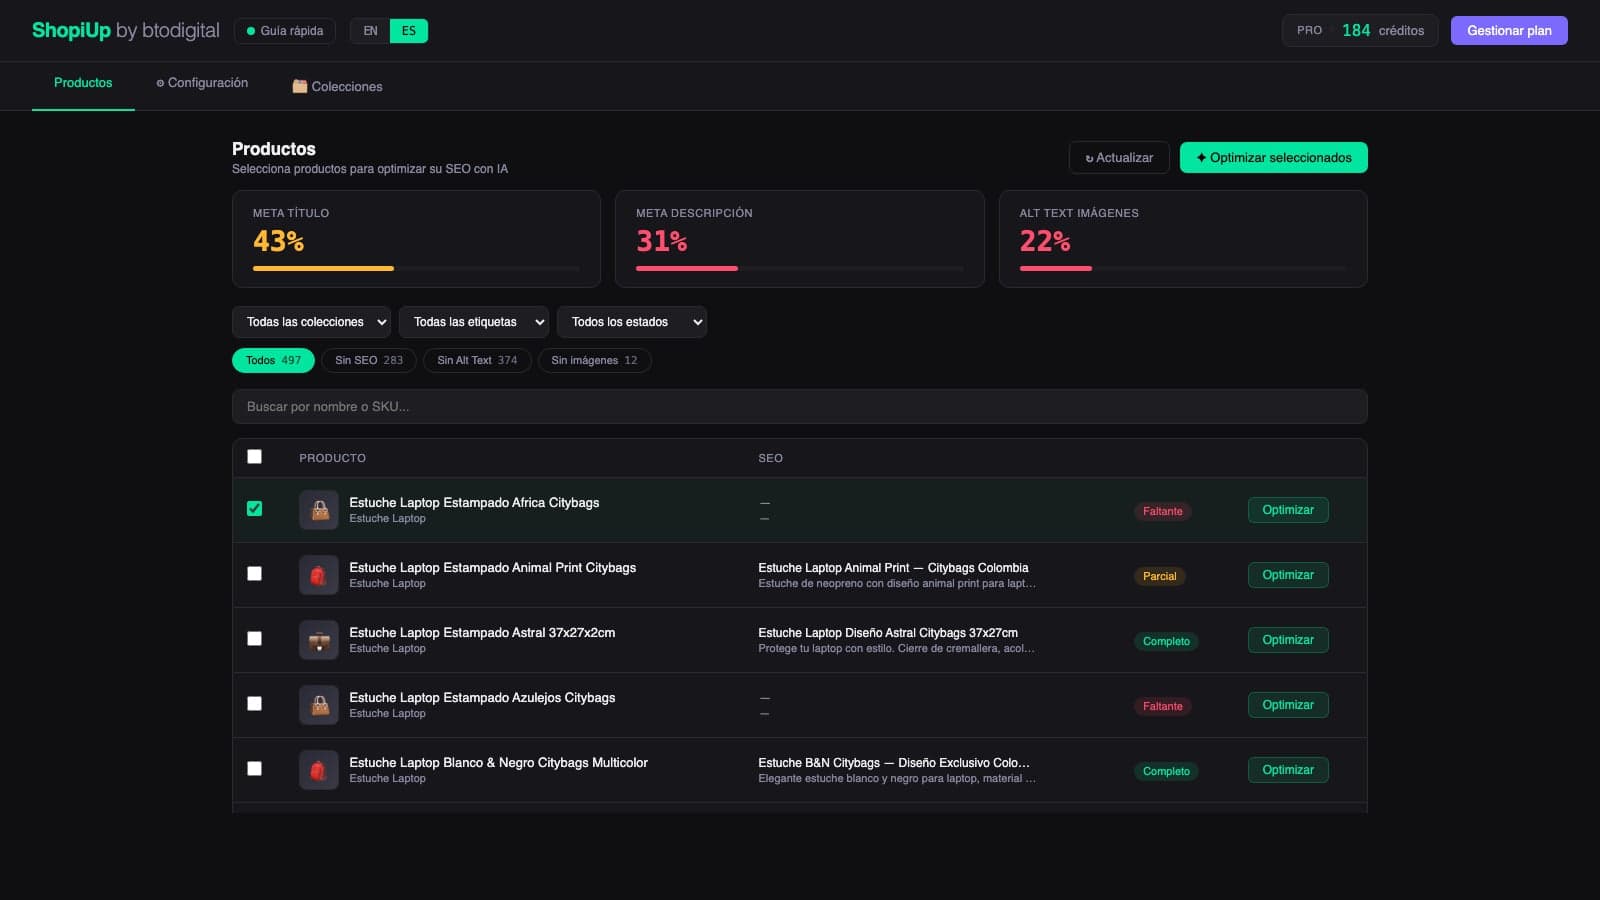Open the Africa Citybags product thumbnail
The image size is (1600, 900).
319,510
